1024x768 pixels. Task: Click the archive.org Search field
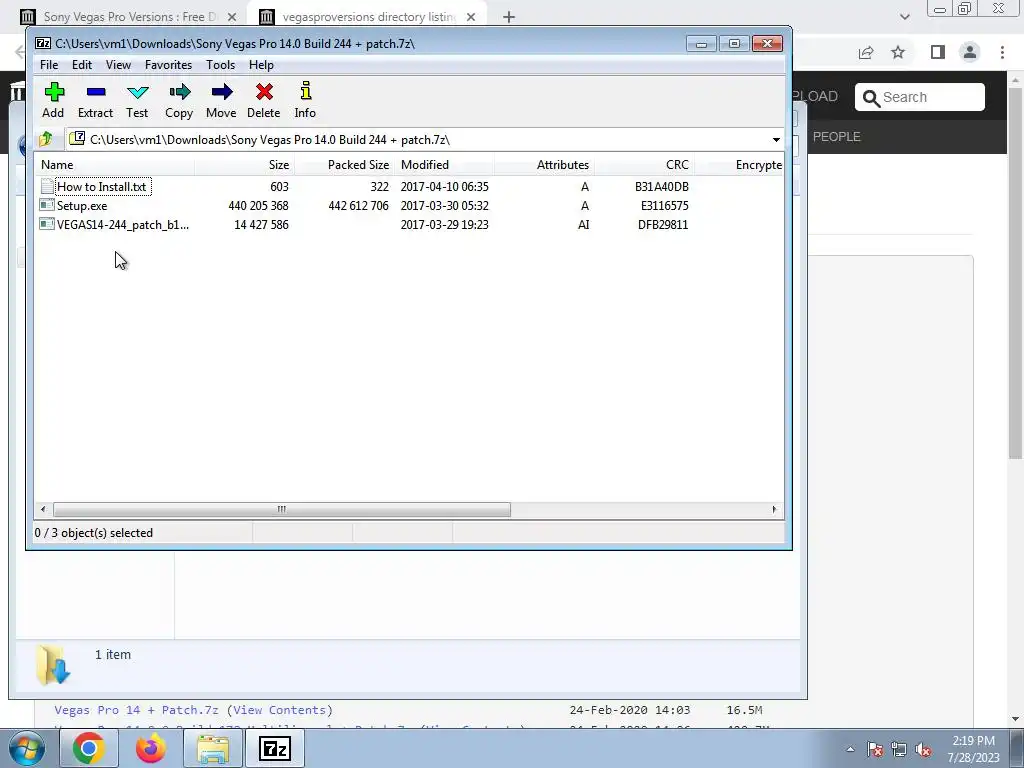click(x=920, y=97)
